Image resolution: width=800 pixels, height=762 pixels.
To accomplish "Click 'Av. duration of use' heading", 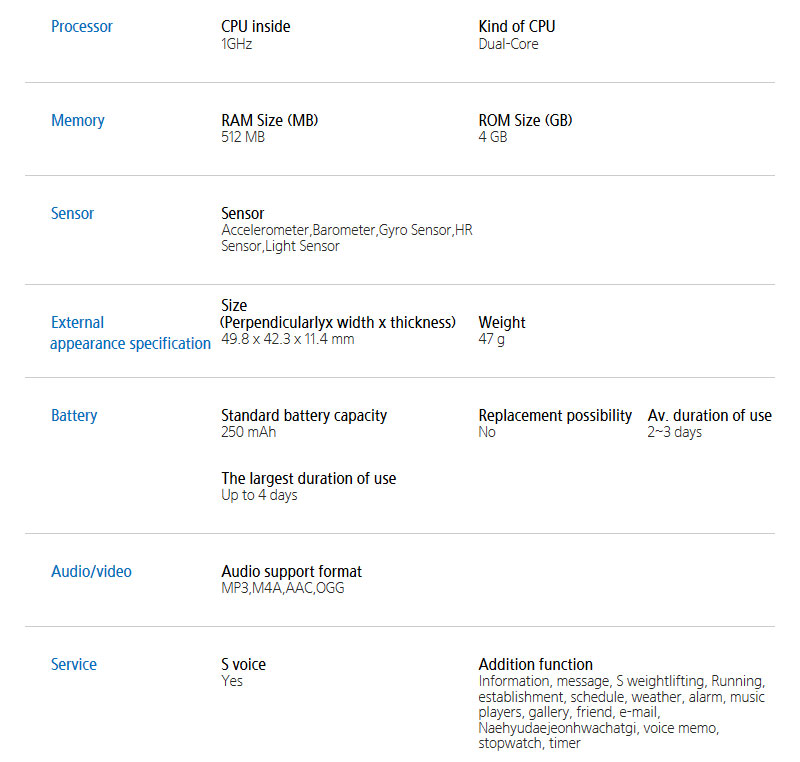I will 710,416.
